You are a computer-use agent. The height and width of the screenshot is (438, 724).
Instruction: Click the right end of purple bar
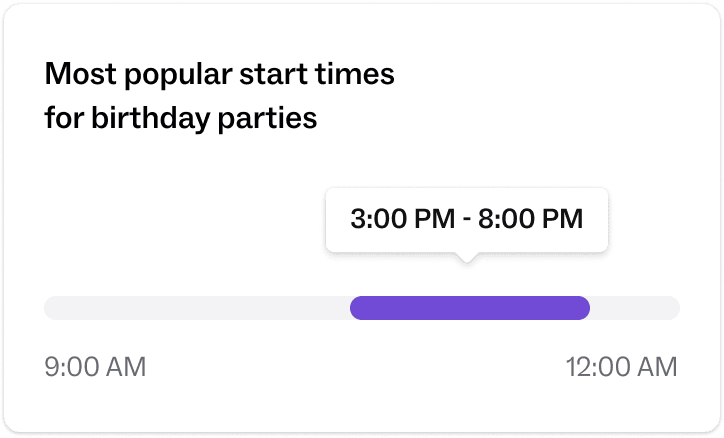582,308
